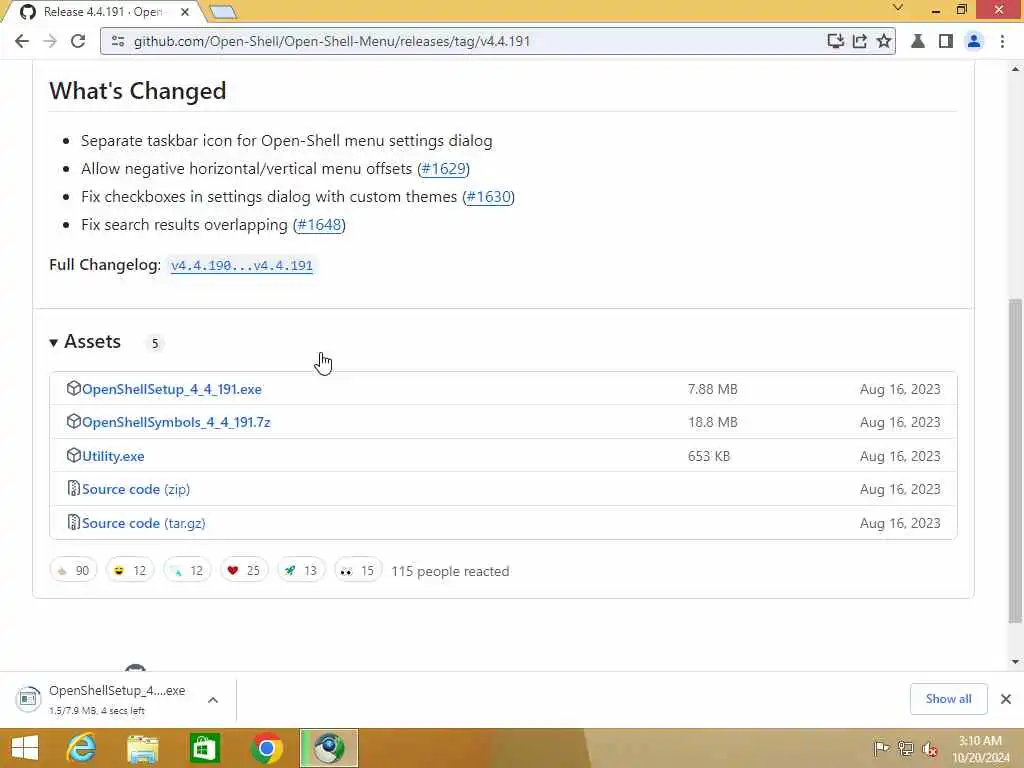1024x768 pixels.
Task: Toggle laugh reaction with 12
Action: (130, 571)
